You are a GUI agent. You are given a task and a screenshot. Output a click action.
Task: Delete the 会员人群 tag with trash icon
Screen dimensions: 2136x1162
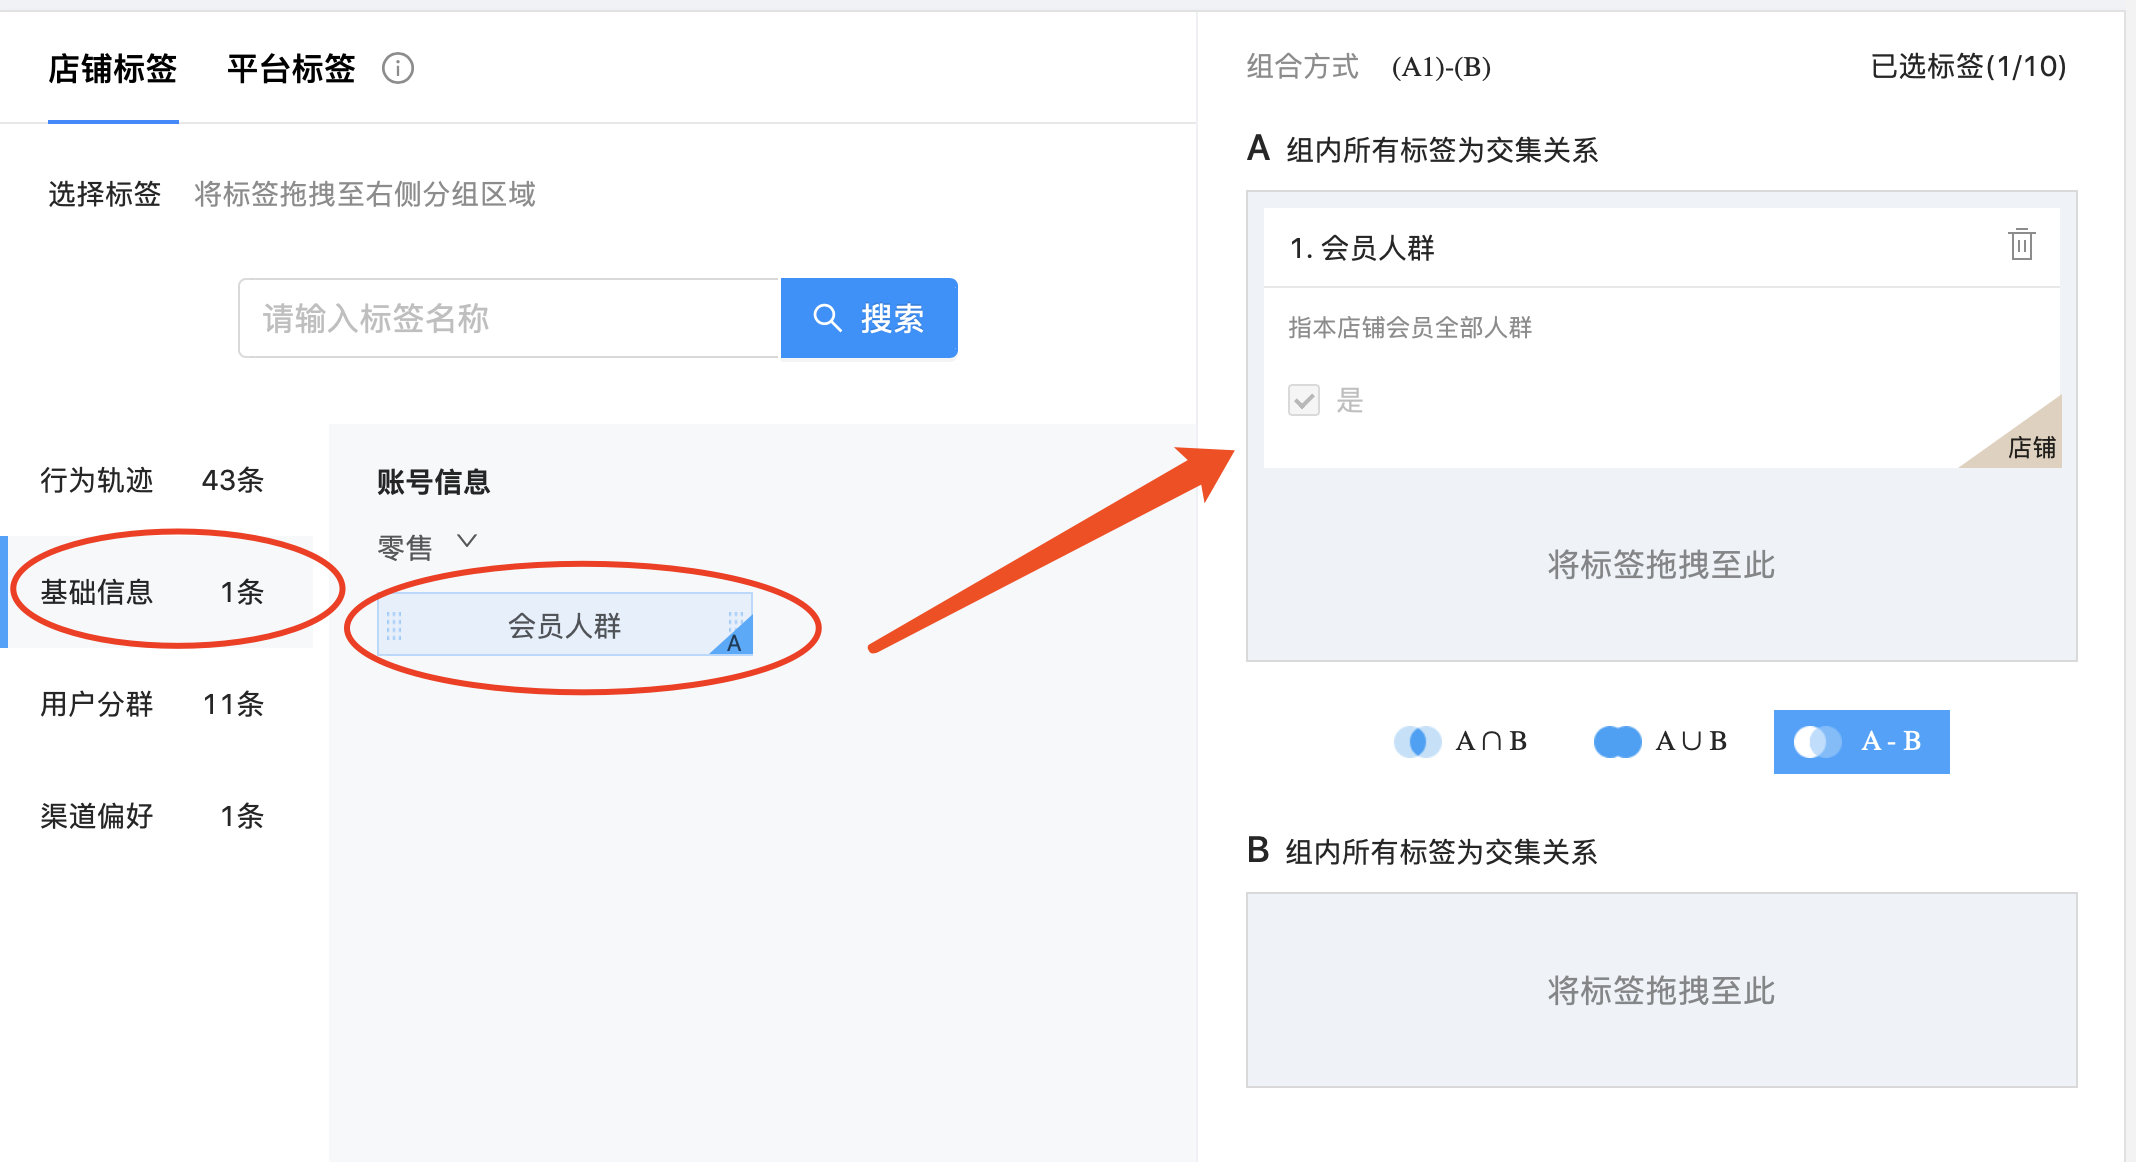pos(2021,245)
